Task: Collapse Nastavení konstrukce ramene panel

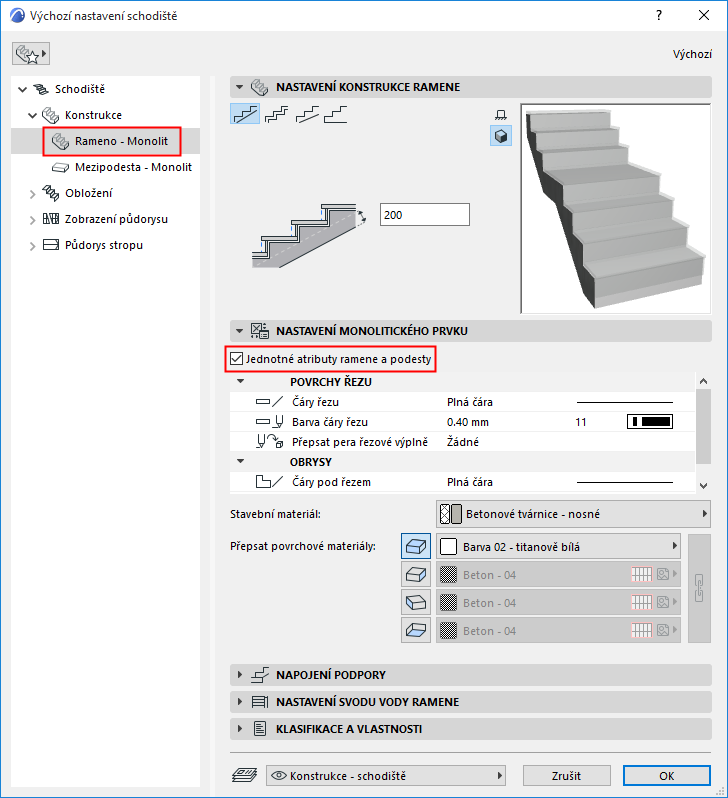Action: 239,87
